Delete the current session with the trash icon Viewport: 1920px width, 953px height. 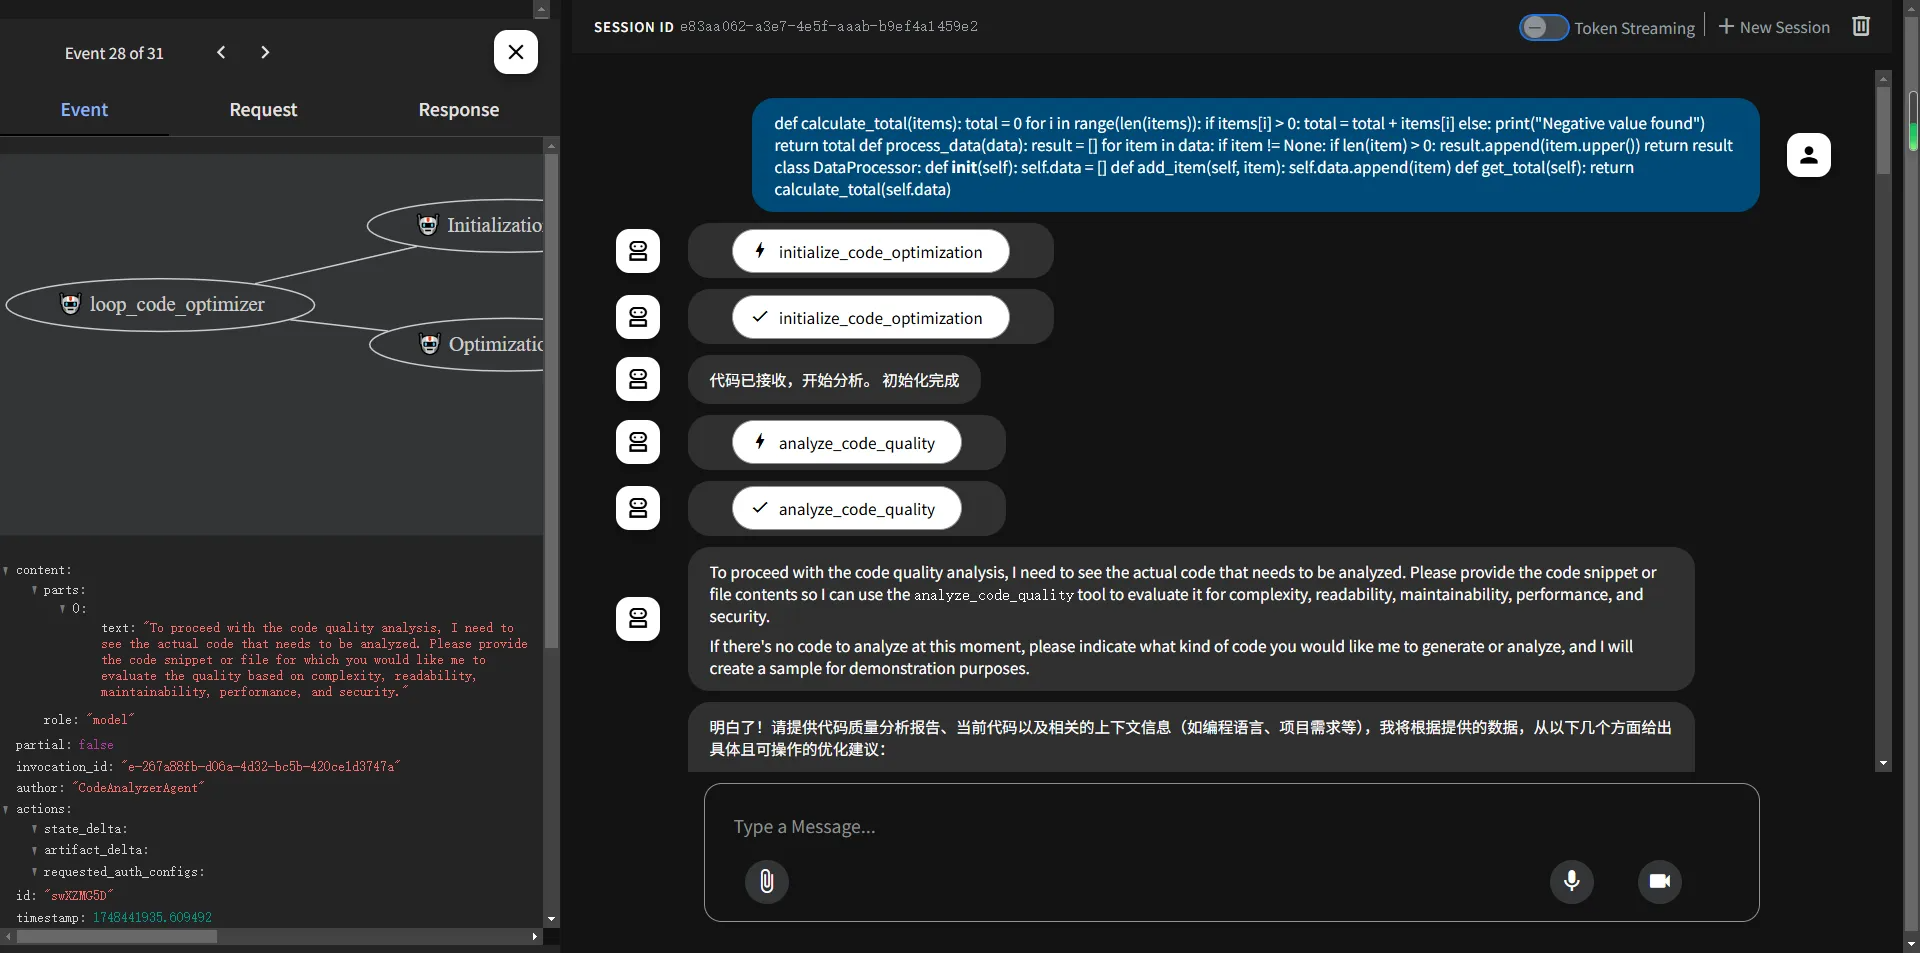tap(1861, 26)
